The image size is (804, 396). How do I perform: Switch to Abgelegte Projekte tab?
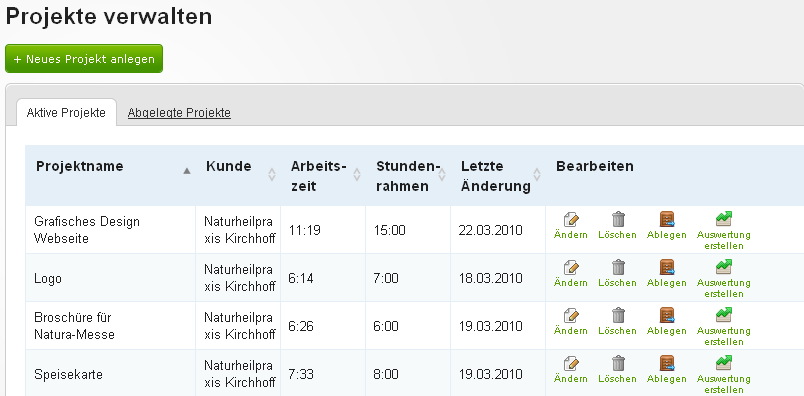179,113
